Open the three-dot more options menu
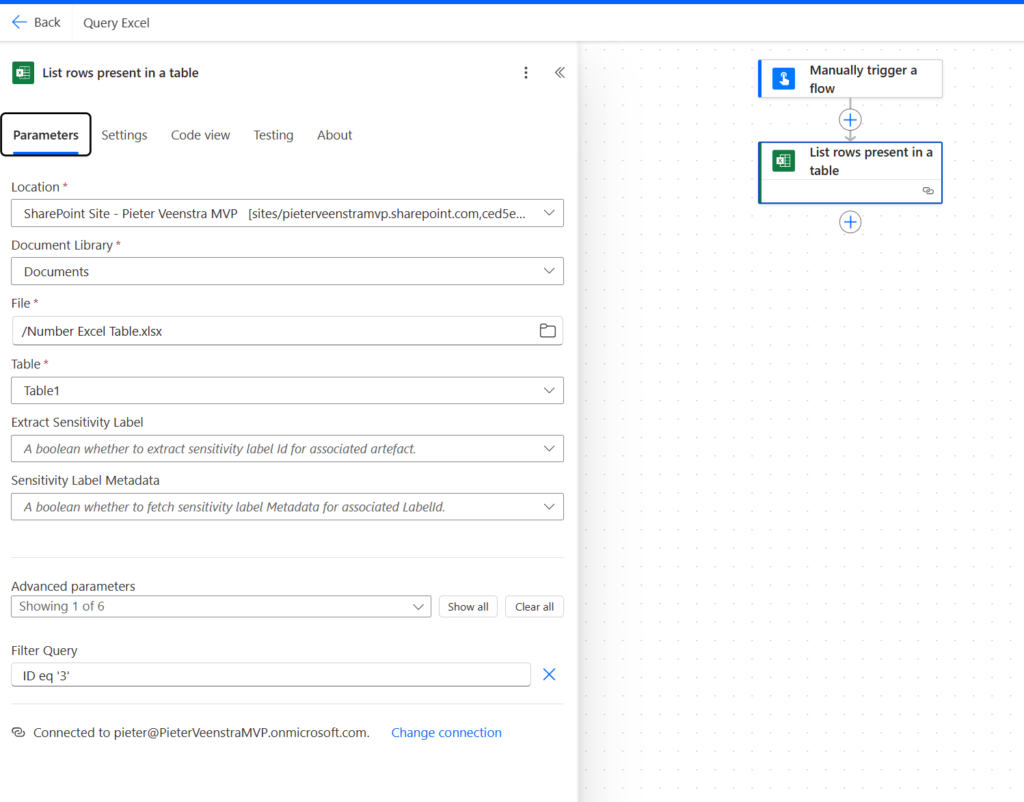This screenshot has height=802, width=1024. (526, 72)
